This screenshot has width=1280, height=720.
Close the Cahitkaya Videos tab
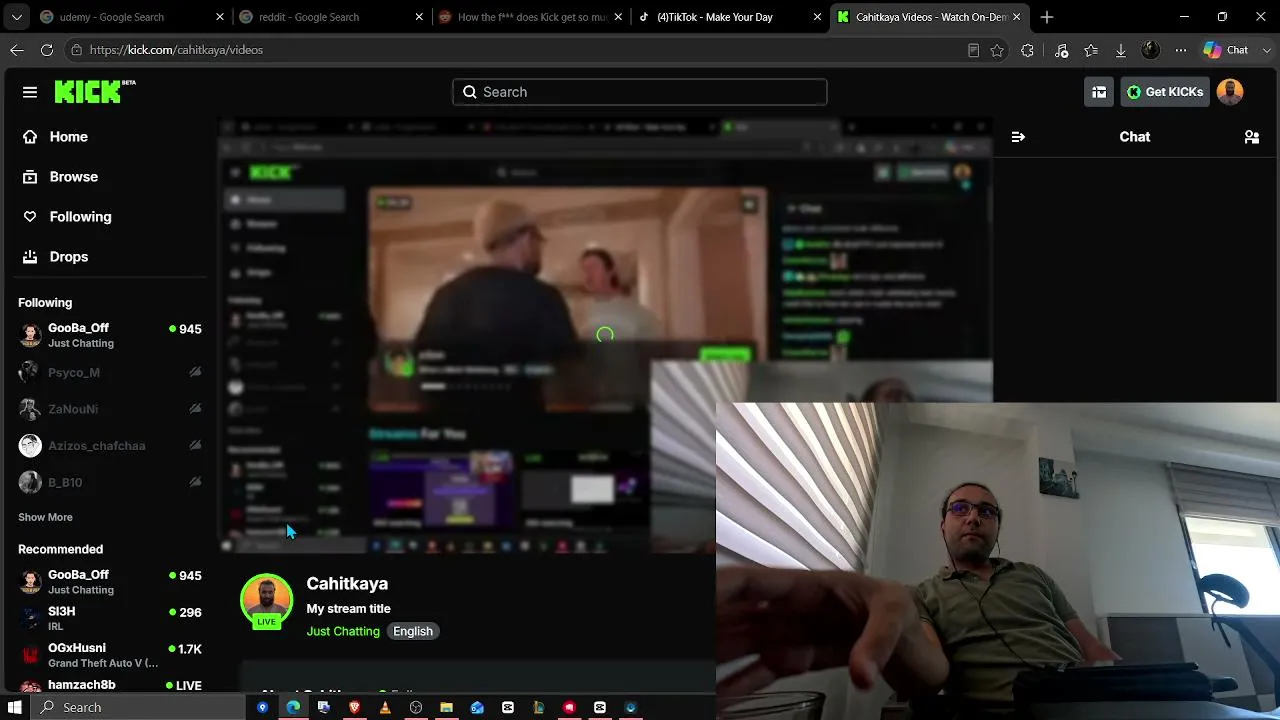[1016, 17]
